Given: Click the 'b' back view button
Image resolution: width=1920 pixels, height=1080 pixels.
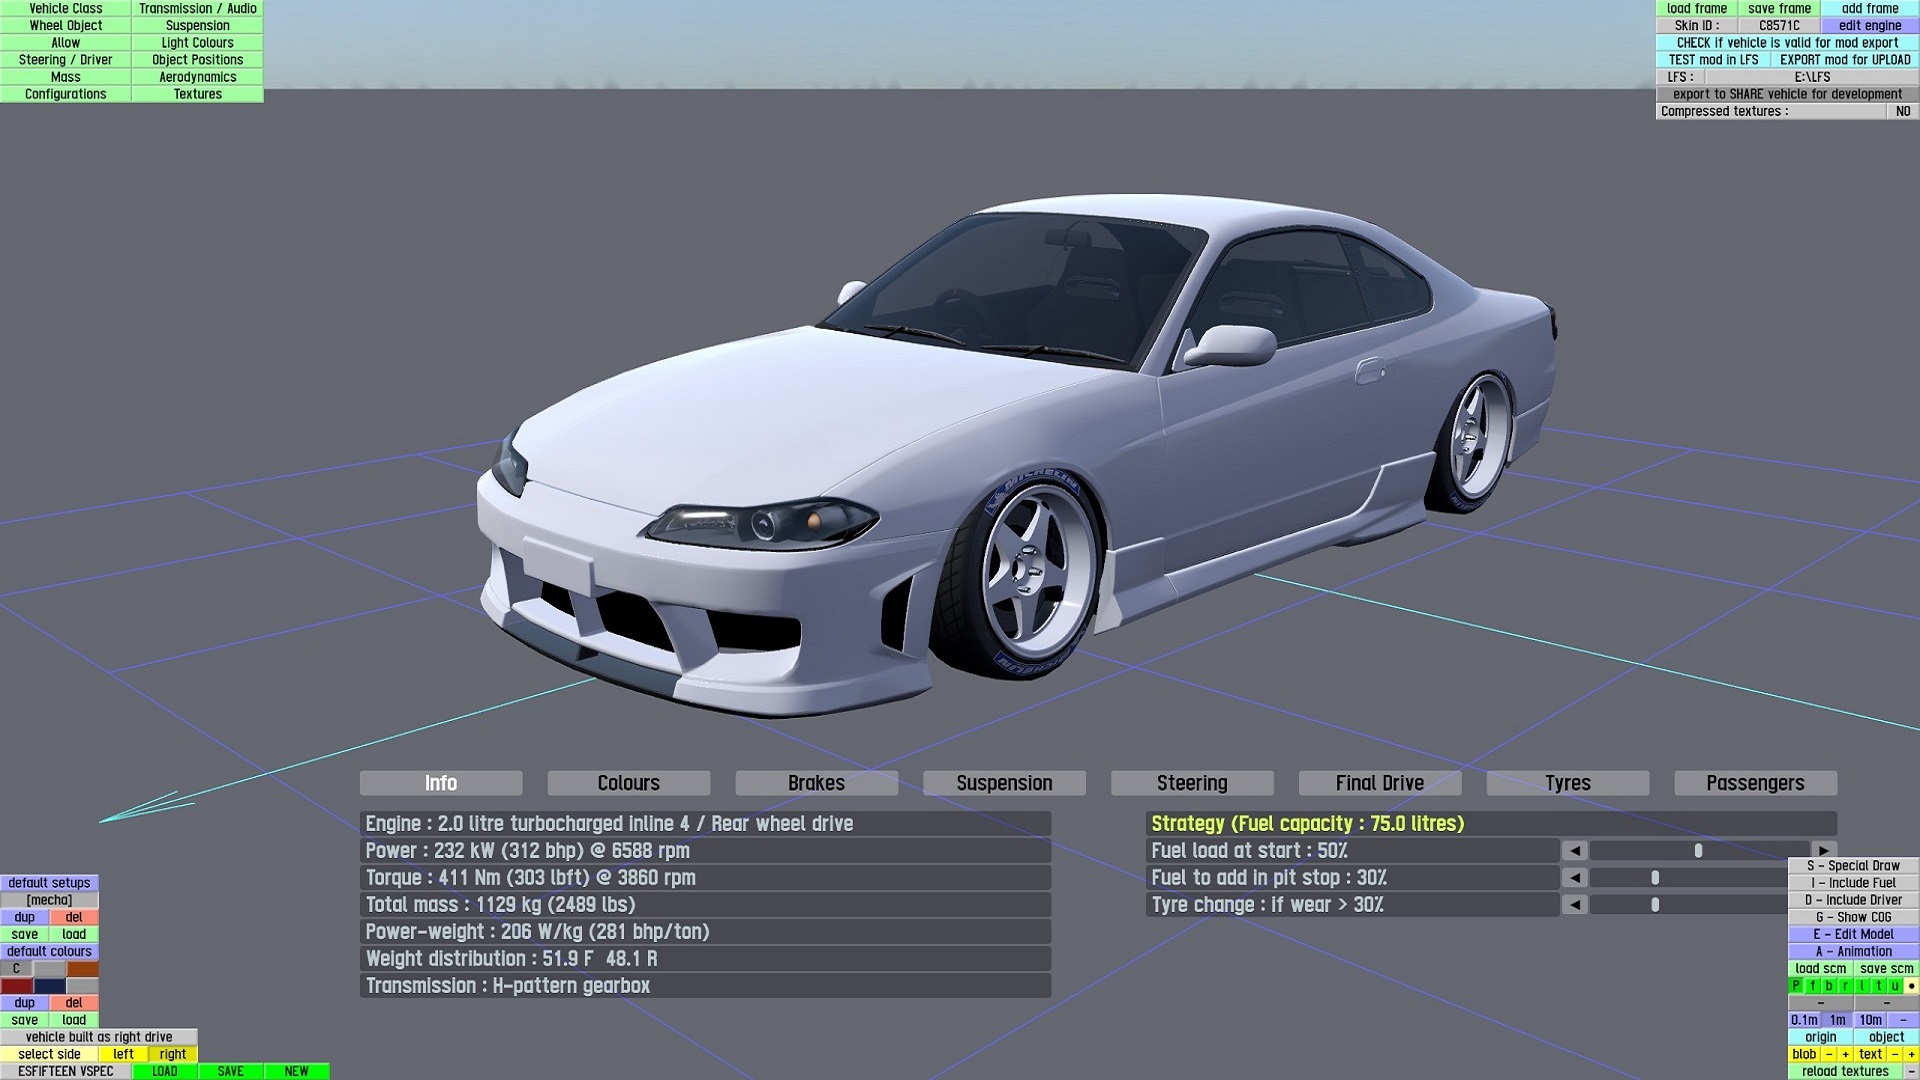Looking at the screenshot, I should click(1829, 986).
